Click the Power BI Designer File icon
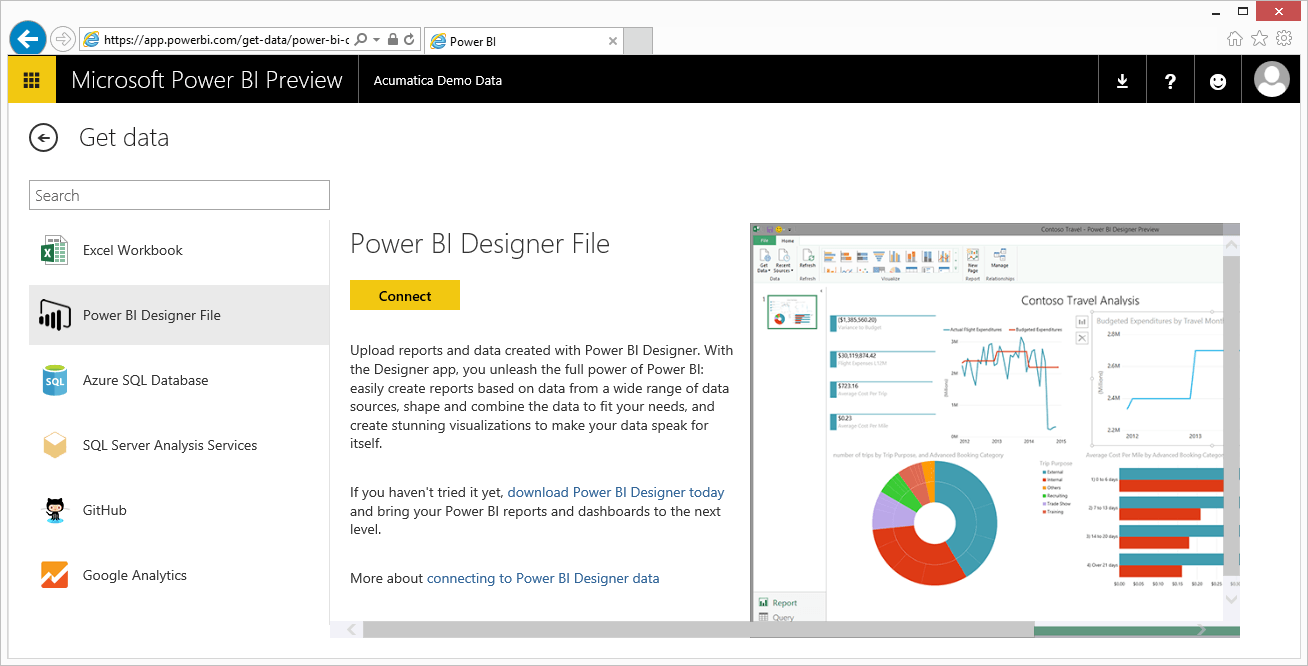 (54, 315)
